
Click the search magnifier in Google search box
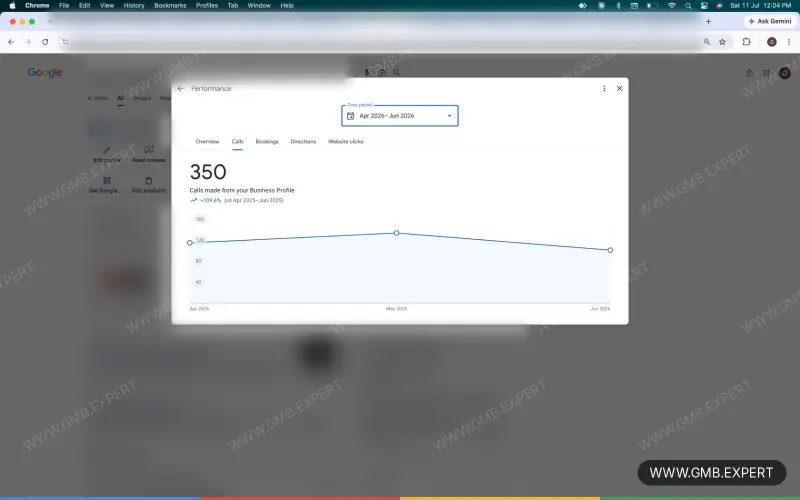[x=396, y=72]
